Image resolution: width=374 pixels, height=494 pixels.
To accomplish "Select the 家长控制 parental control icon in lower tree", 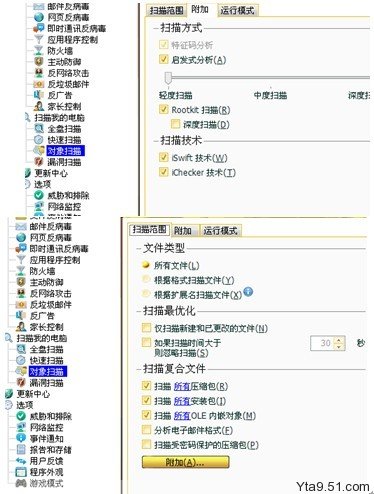I will coord(21,327).
